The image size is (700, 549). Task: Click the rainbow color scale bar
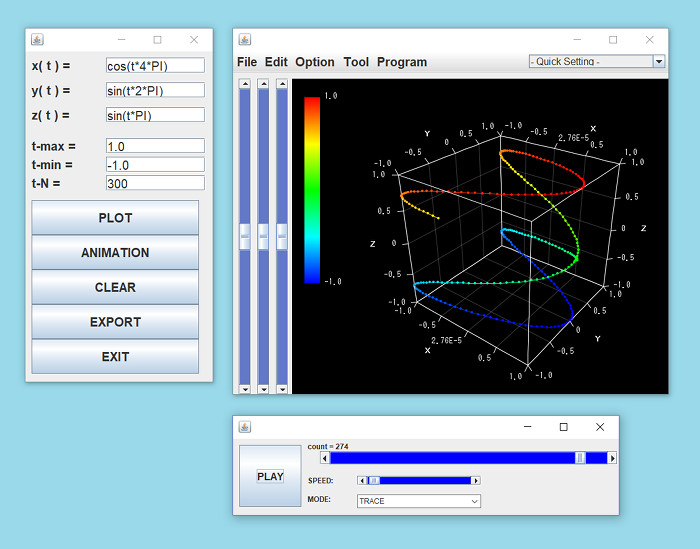[312, 190]
